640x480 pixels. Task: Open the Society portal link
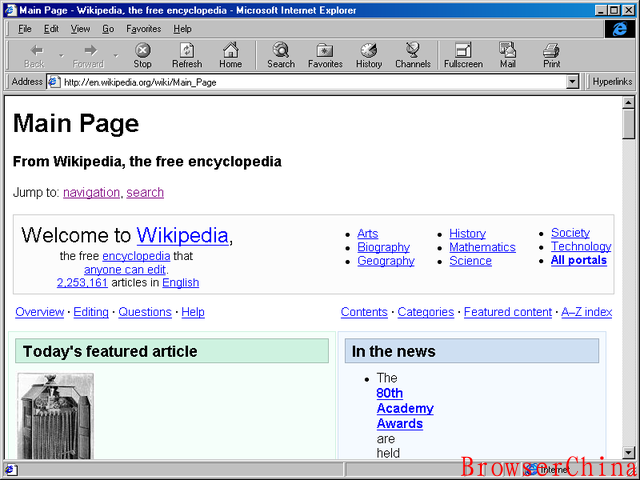(x=570, y=233)
